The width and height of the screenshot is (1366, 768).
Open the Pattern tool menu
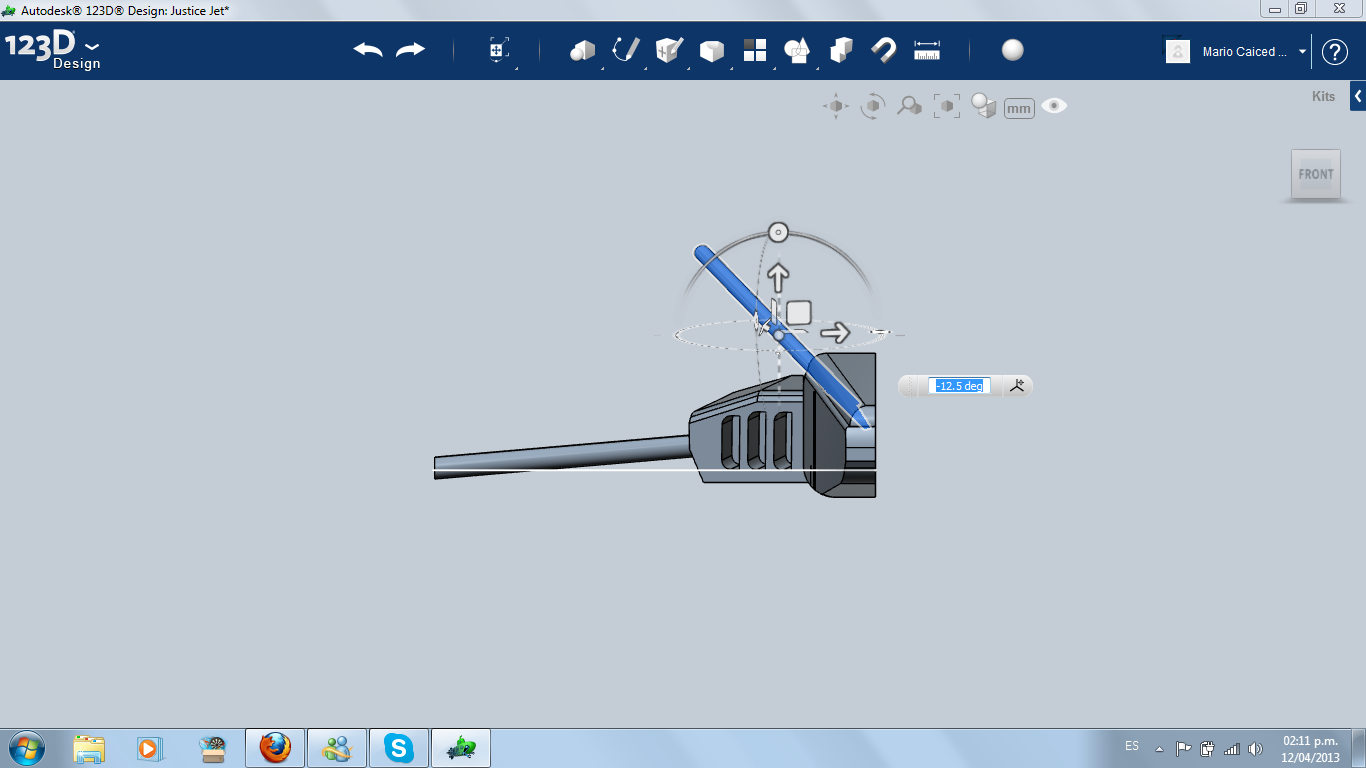[x=755, y=50]
